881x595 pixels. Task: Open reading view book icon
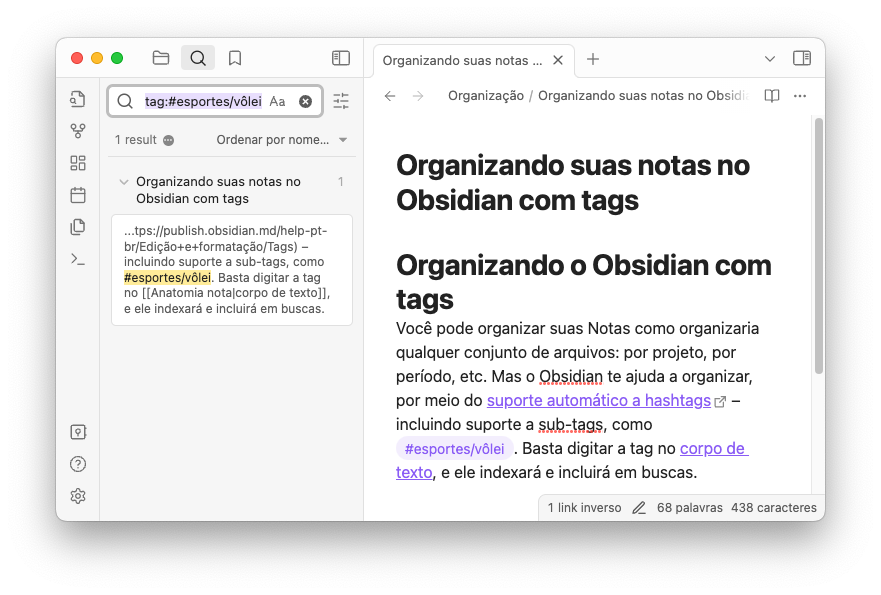coord(771,95)
